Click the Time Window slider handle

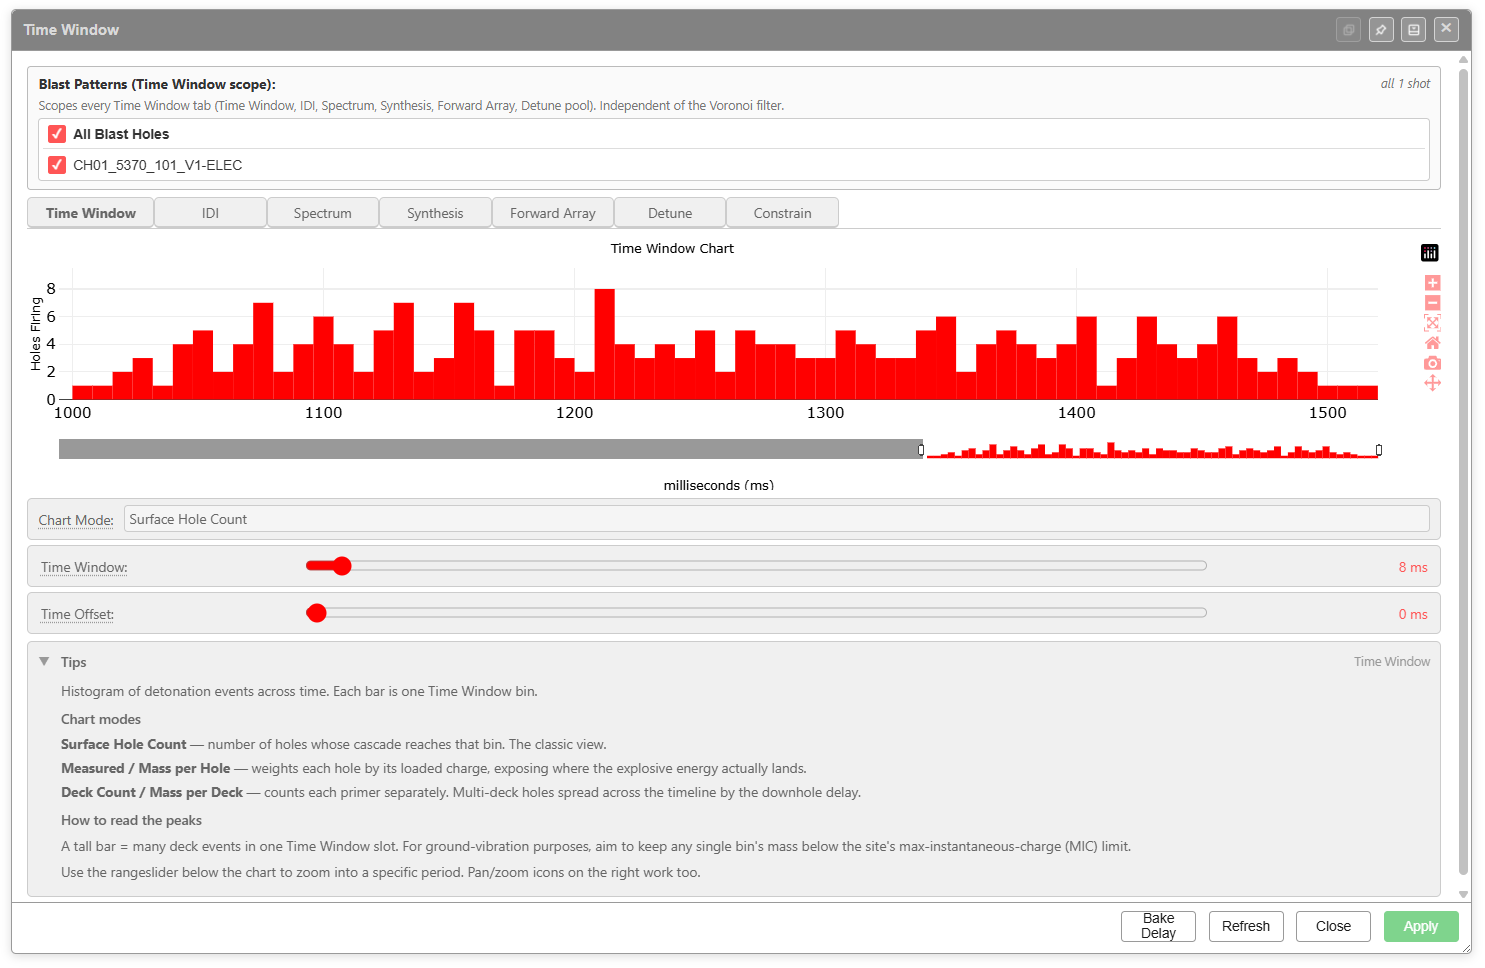[342, 566]
